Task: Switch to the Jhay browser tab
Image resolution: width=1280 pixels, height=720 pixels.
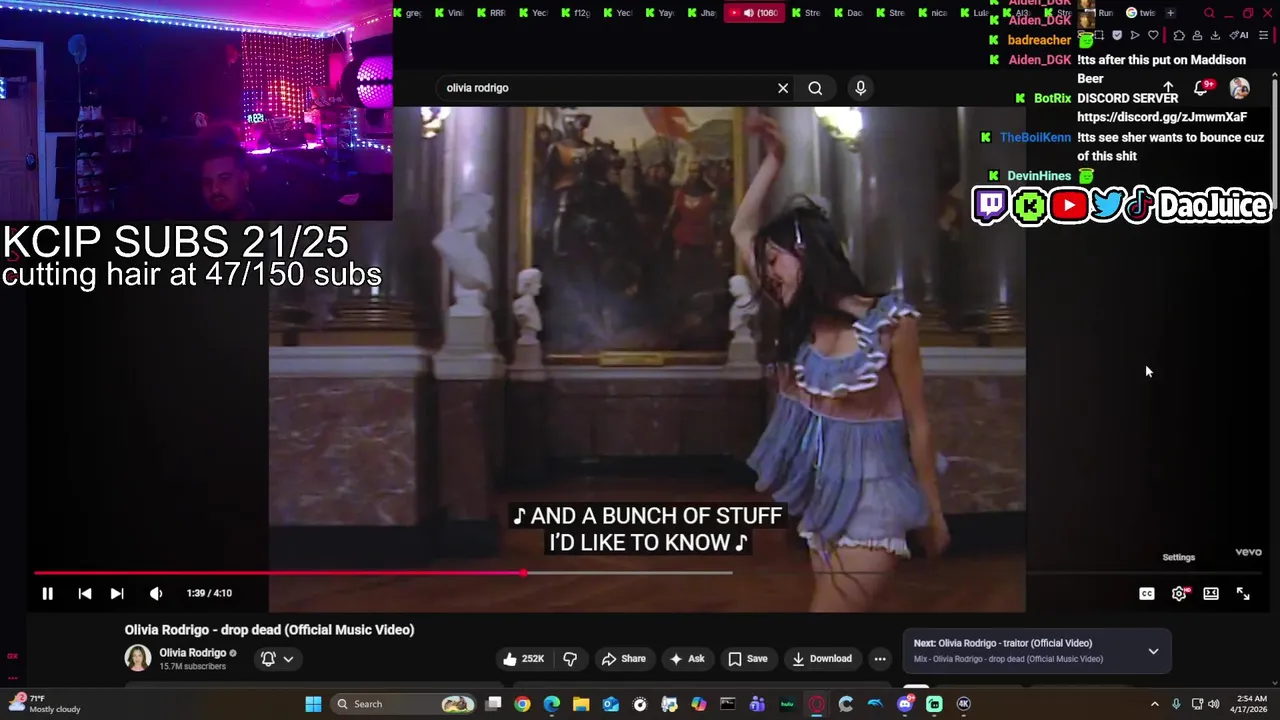Action: coord(700,13)
